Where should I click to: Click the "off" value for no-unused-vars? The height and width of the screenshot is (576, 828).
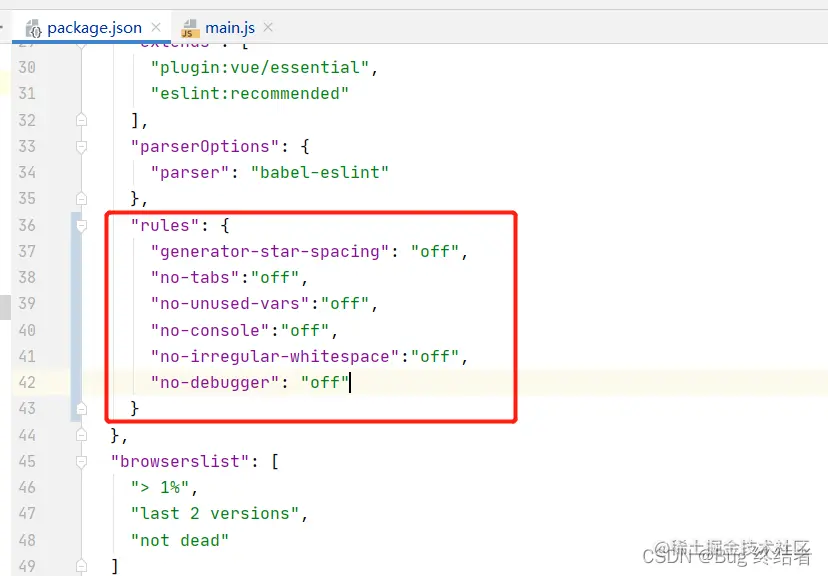coord(345,304)
